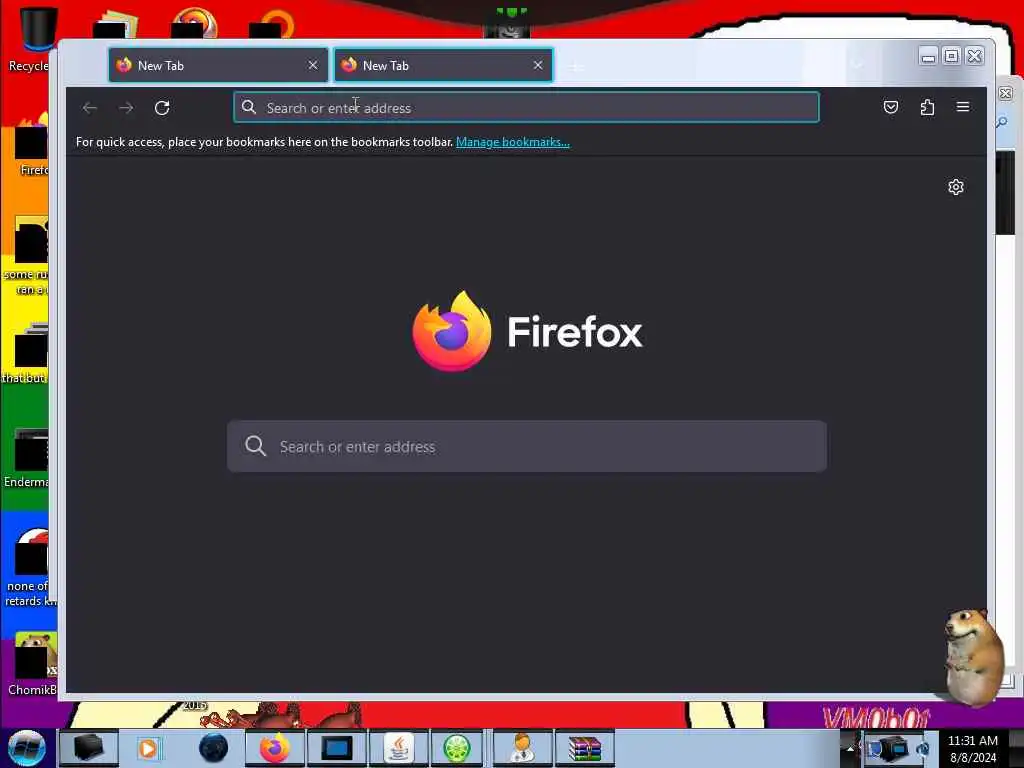Open the Windows Start orb

coord(26,748)
